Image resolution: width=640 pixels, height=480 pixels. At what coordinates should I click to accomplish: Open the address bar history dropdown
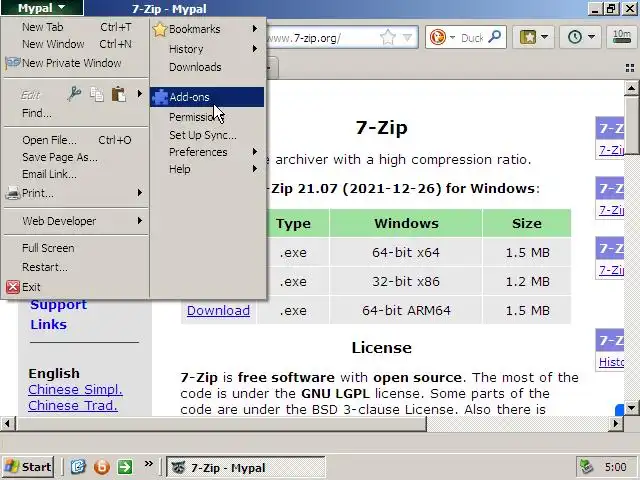coord(407,38)
